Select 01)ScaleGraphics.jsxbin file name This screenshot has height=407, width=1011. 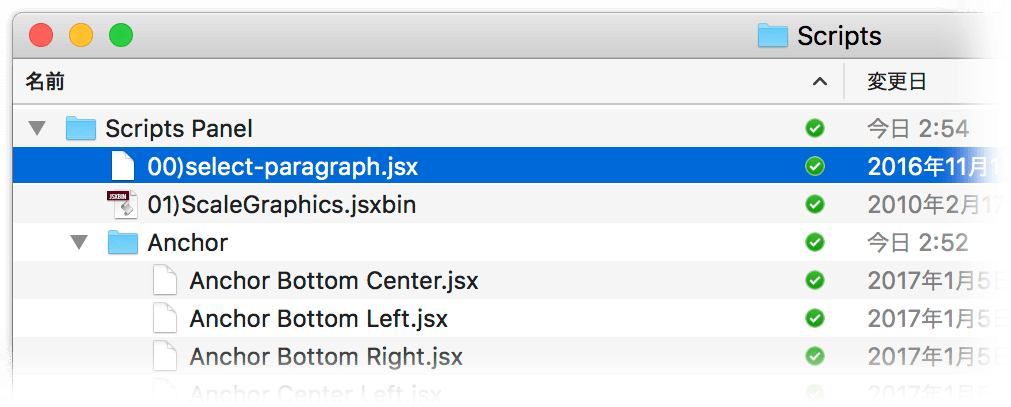pyautogui.click(x=282, y=205)
